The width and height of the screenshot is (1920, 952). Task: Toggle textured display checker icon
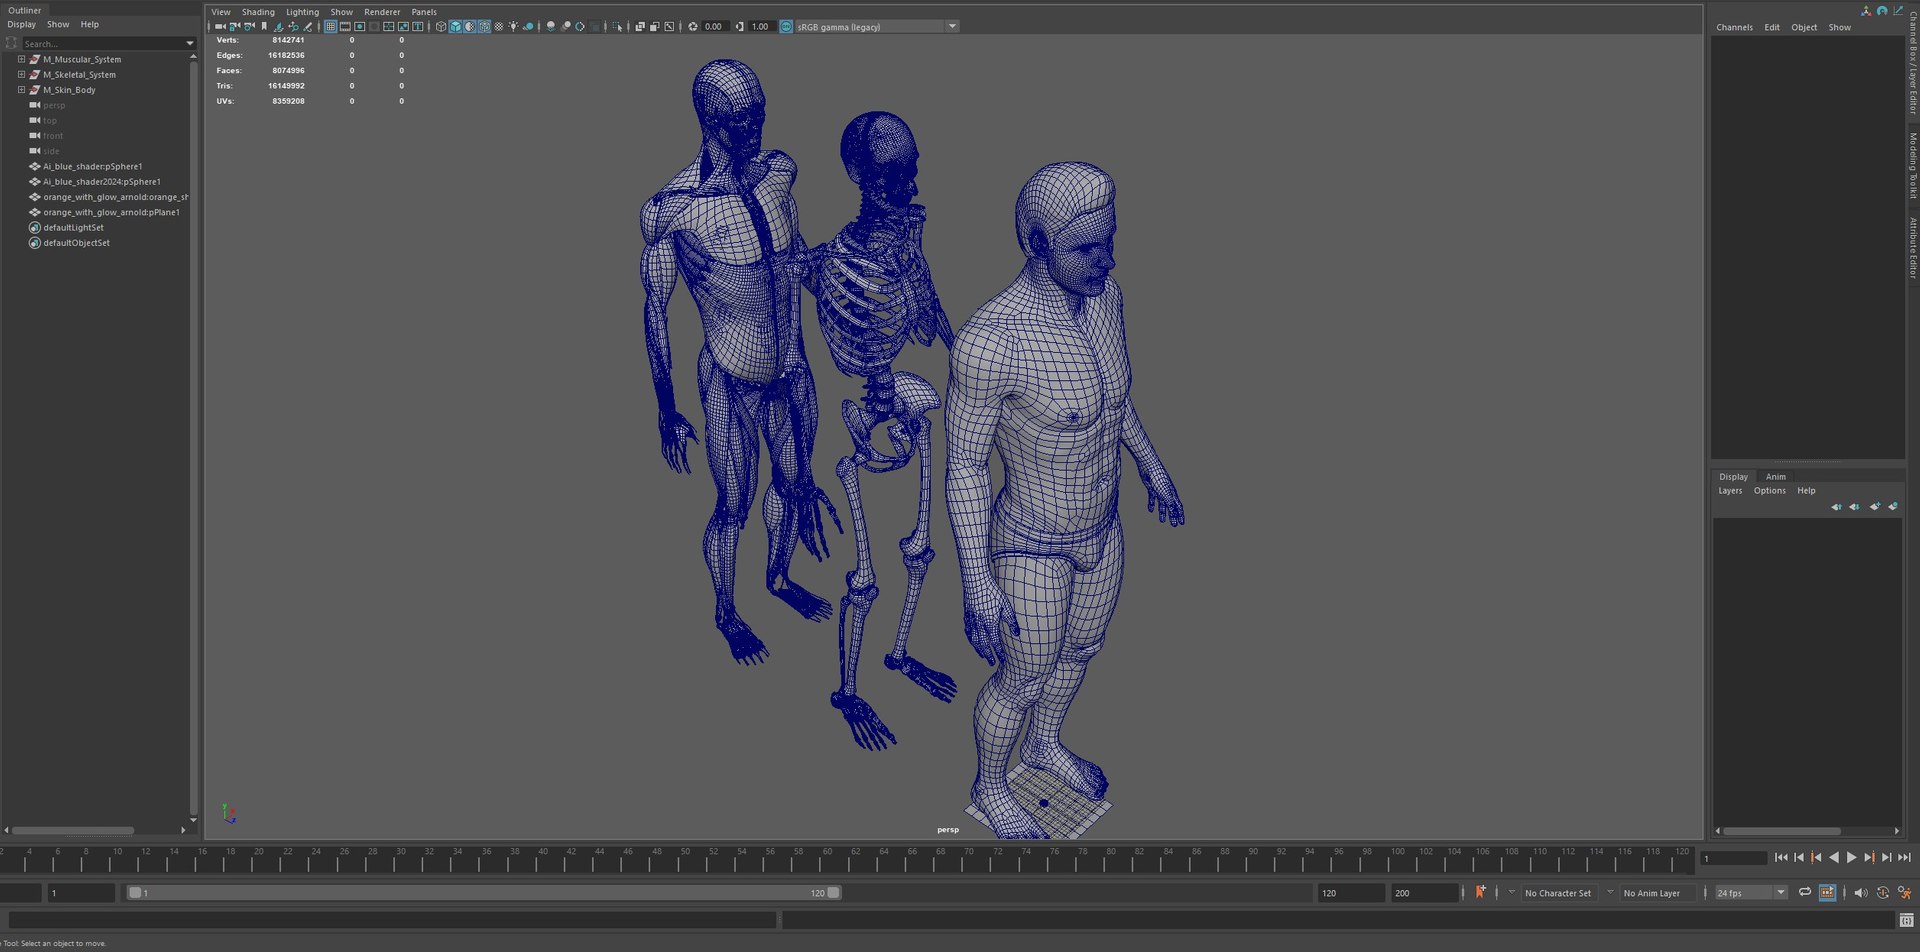coord(499,26)
